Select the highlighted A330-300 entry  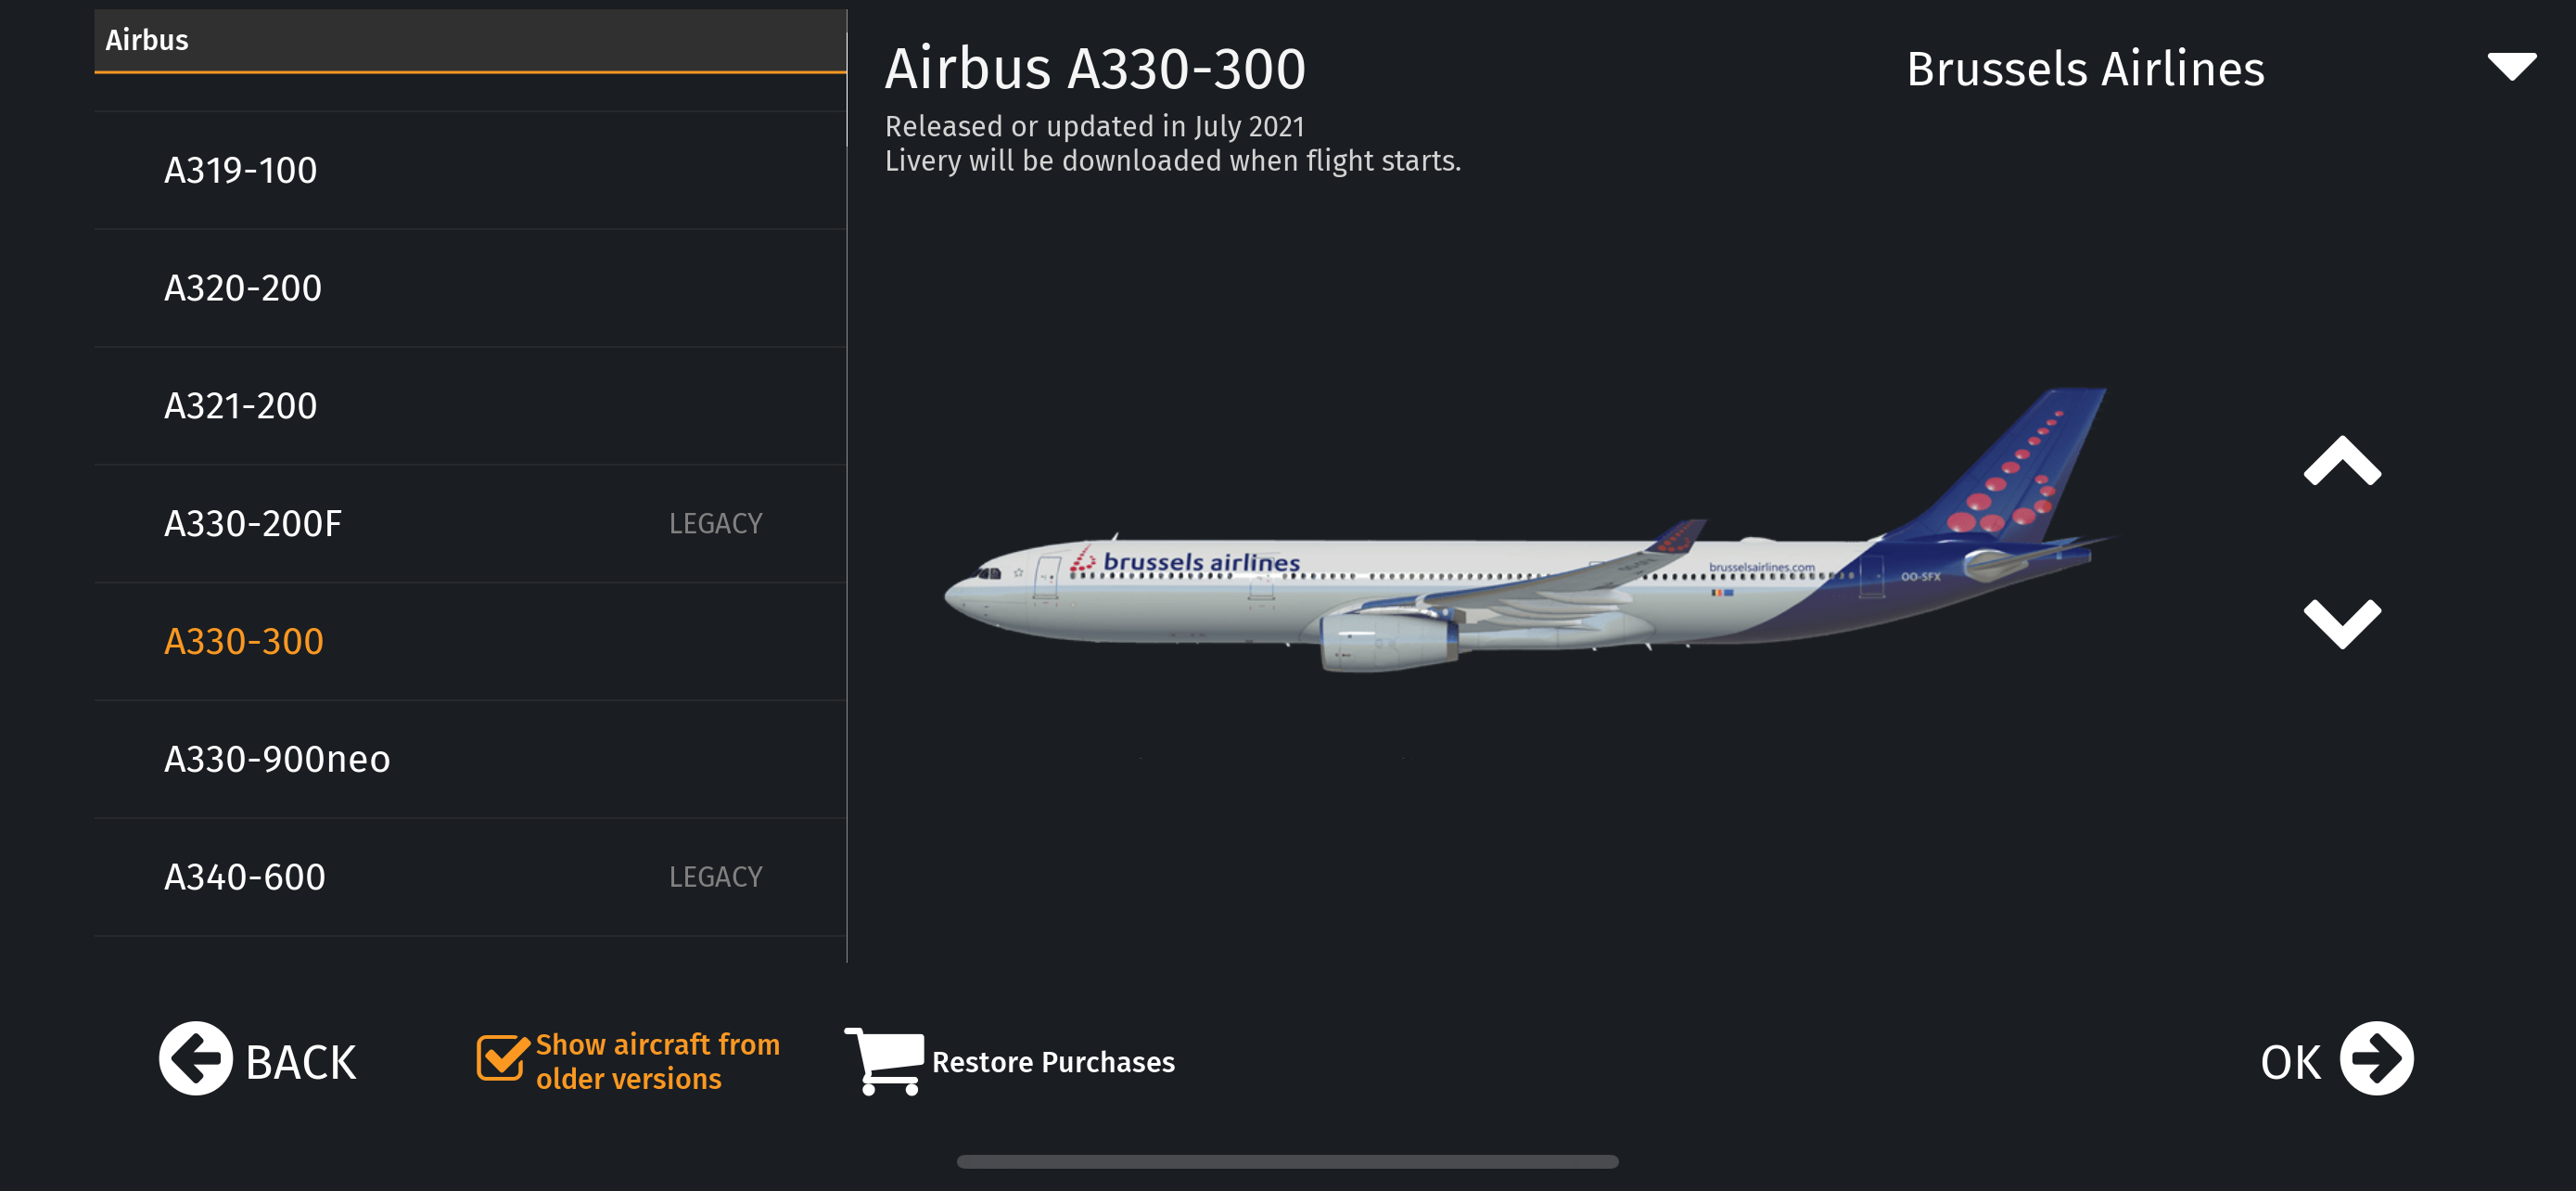(244, 642)
